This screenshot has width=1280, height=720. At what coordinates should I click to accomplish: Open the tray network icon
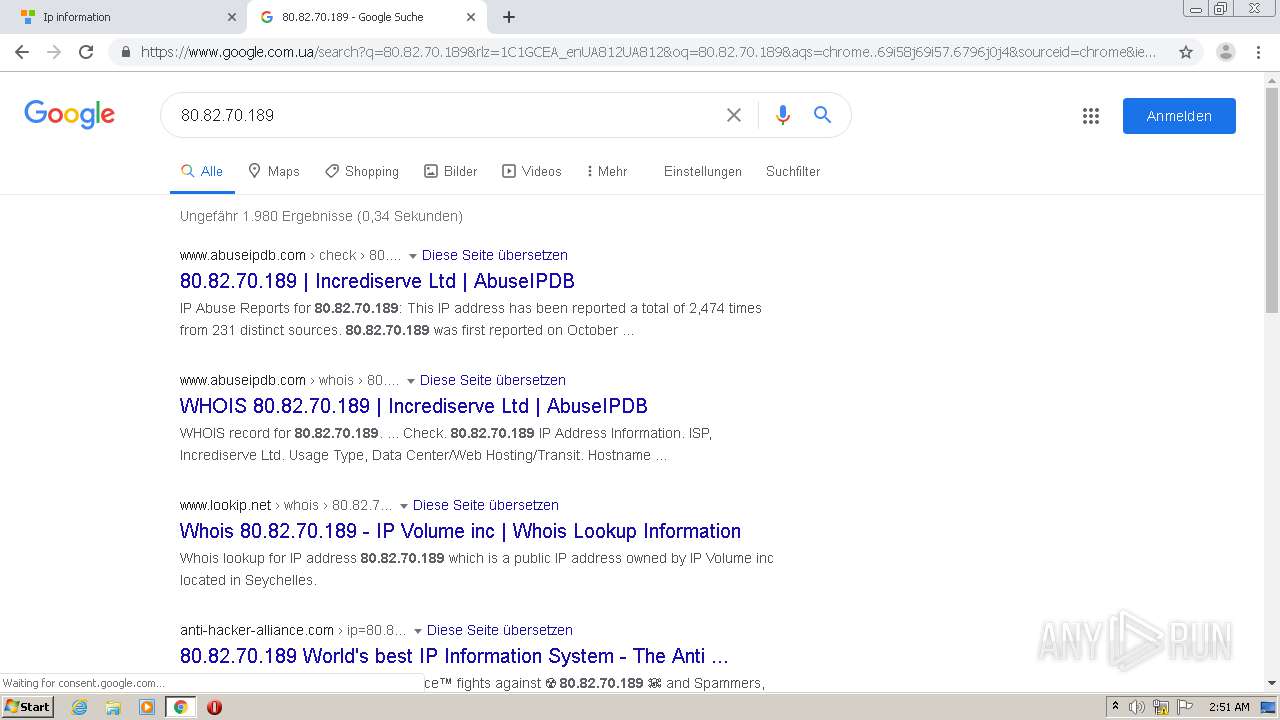click(1161, 707)
